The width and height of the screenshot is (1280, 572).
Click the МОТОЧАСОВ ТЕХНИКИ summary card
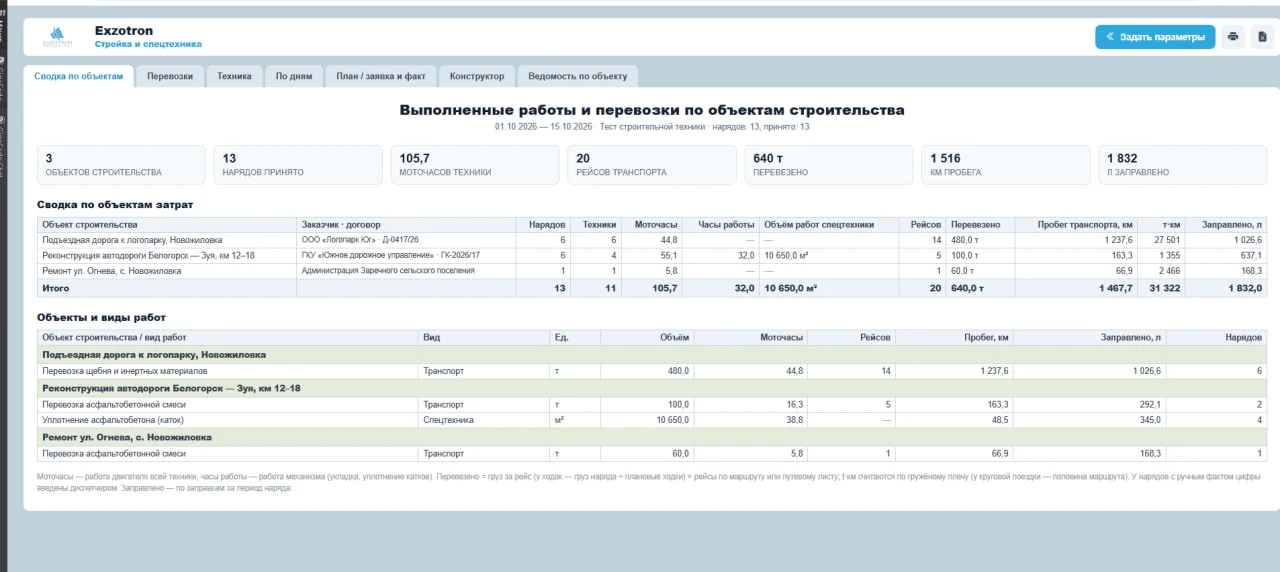click(x=475, y=165)
